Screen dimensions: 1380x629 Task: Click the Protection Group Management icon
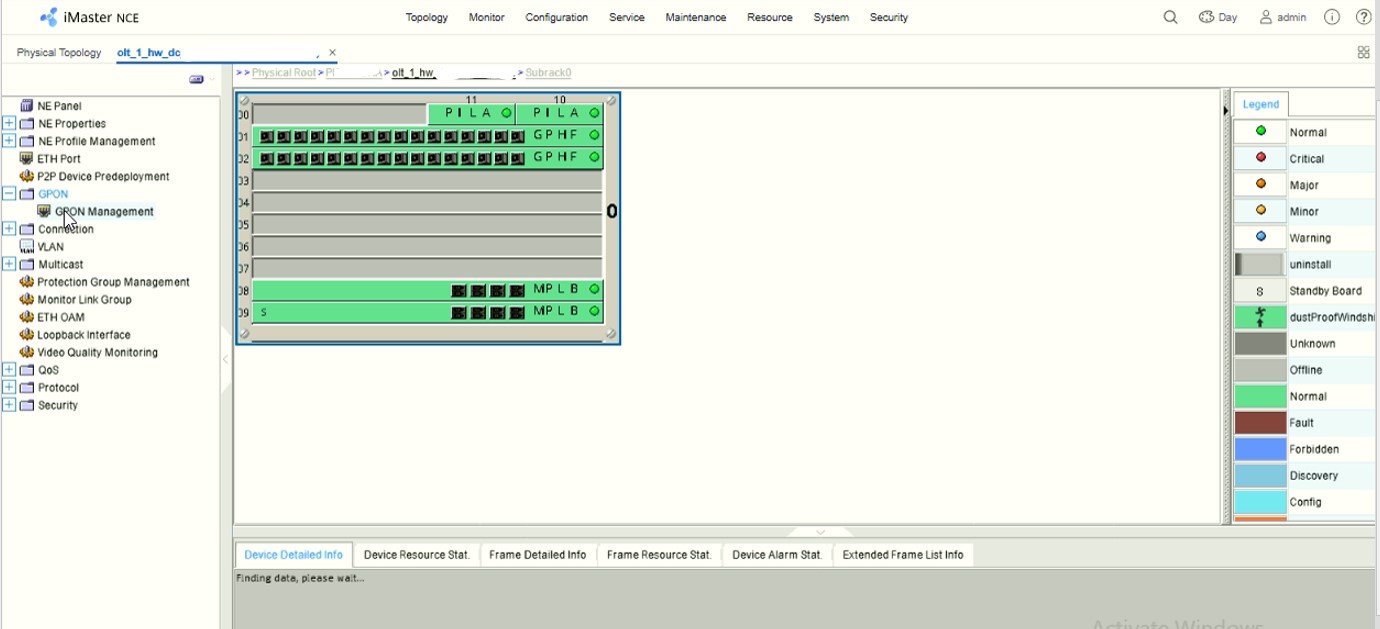coord(27,282)
